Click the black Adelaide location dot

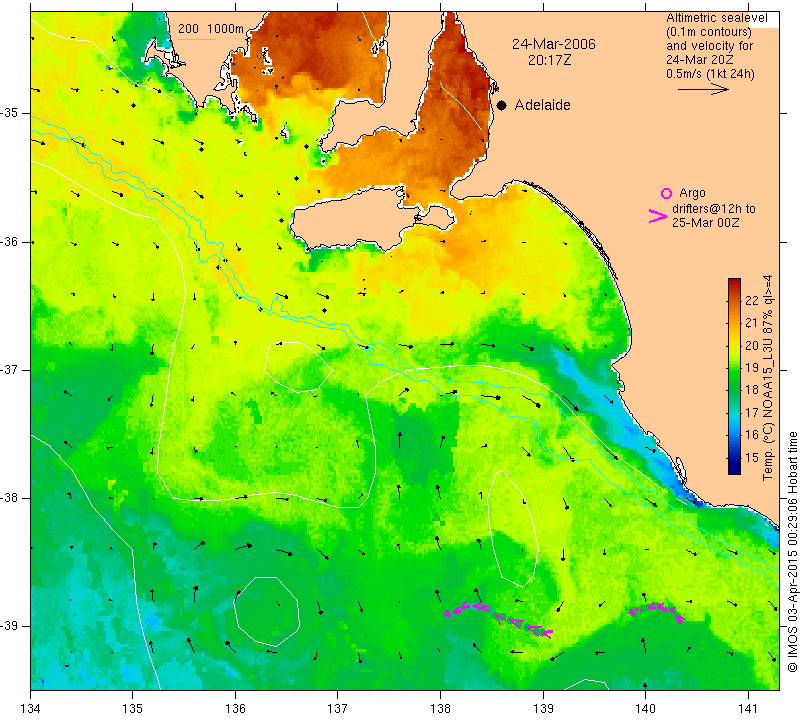(502, 106)
